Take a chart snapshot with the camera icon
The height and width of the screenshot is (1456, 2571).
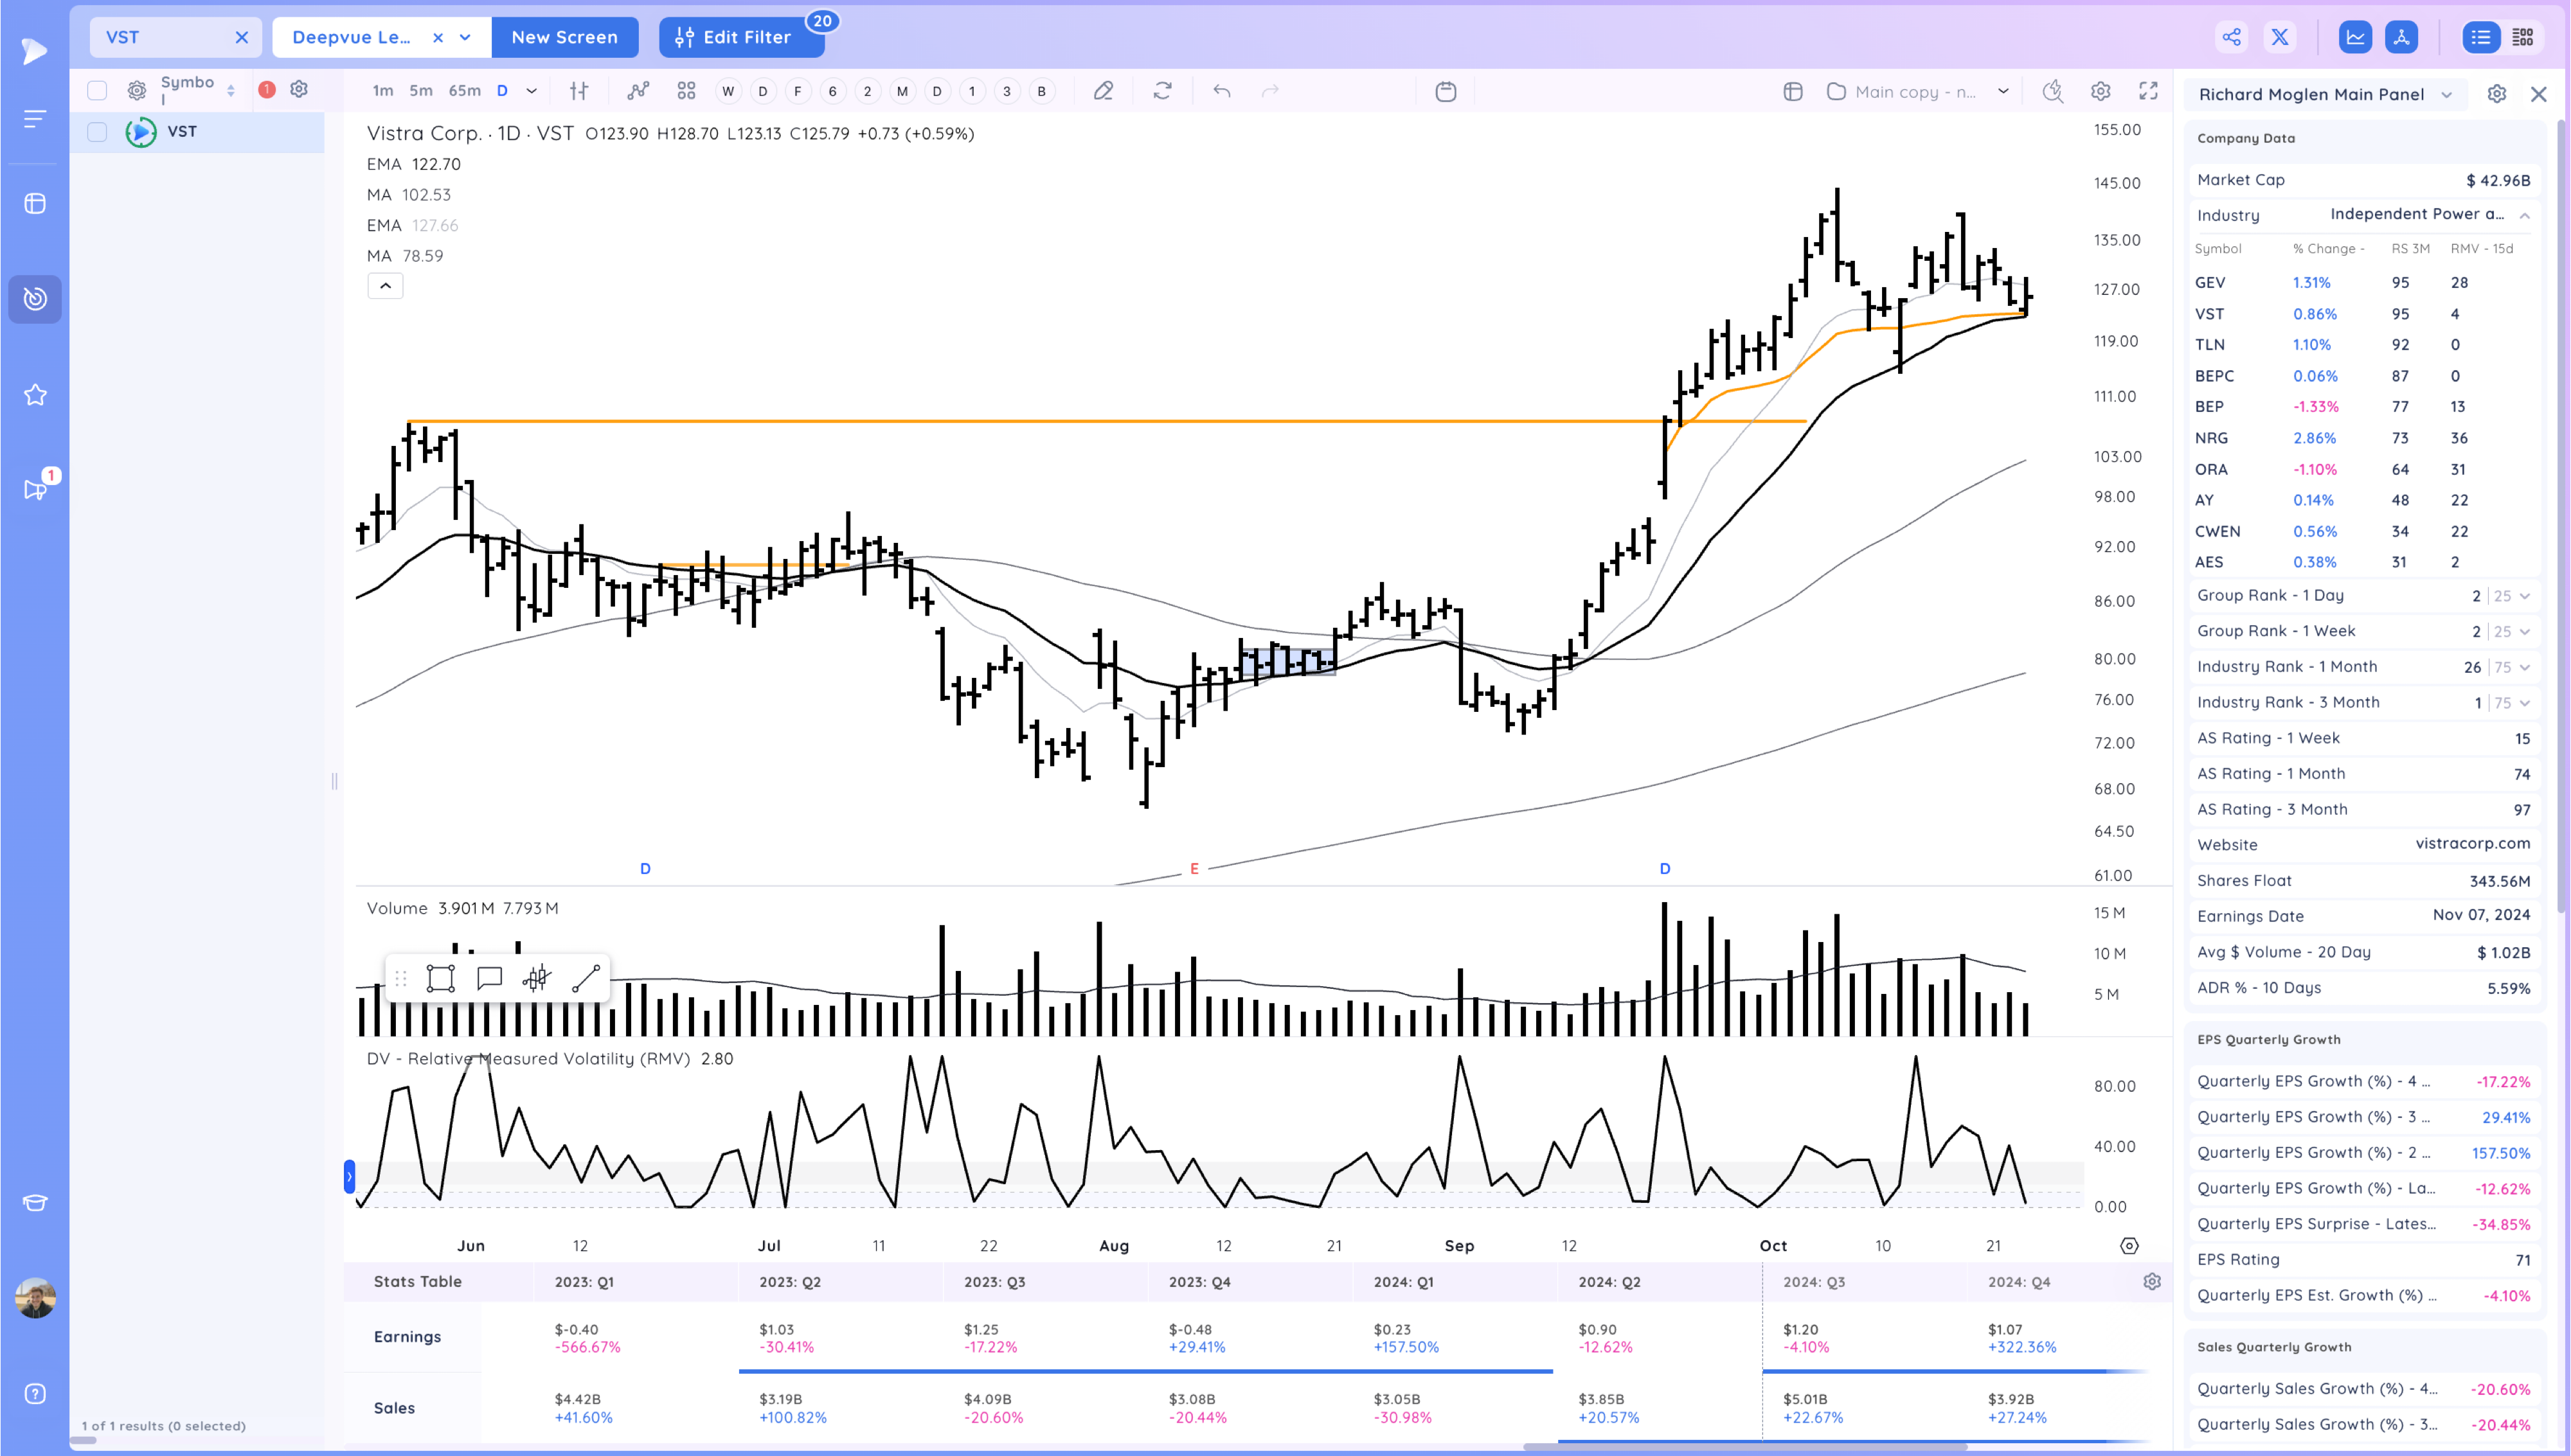click(2052, 91)
